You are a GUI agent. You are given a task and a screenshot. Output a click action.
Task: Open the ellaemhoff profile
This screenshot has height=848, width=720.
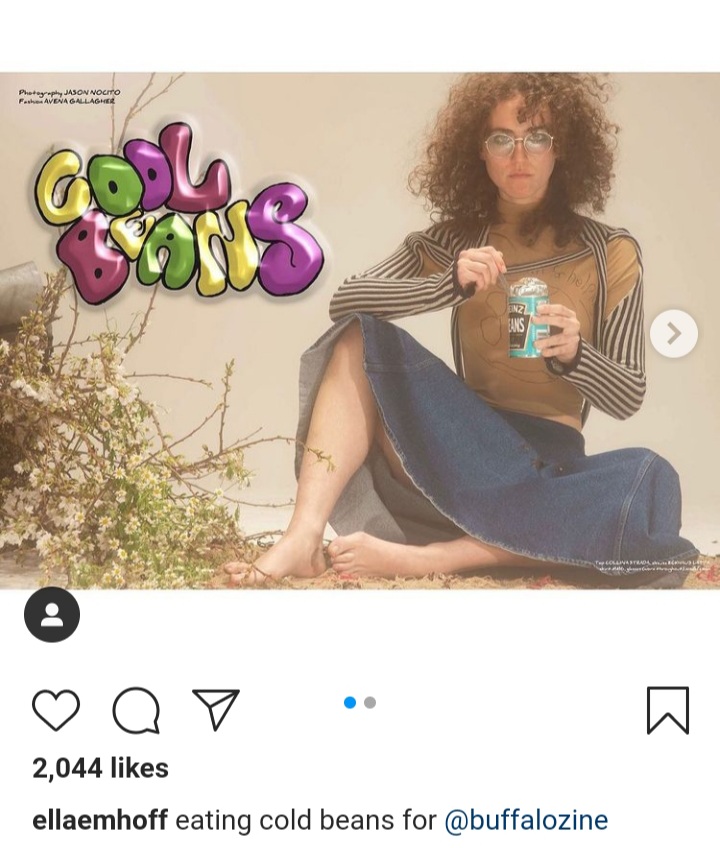click(x=100, y=820)
